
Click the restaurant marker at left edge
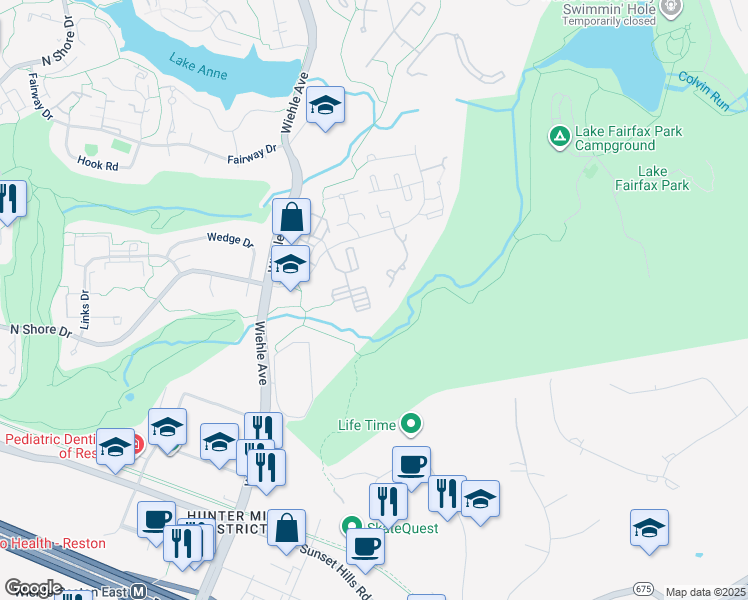pyautogui.click(x=10, y=203)
